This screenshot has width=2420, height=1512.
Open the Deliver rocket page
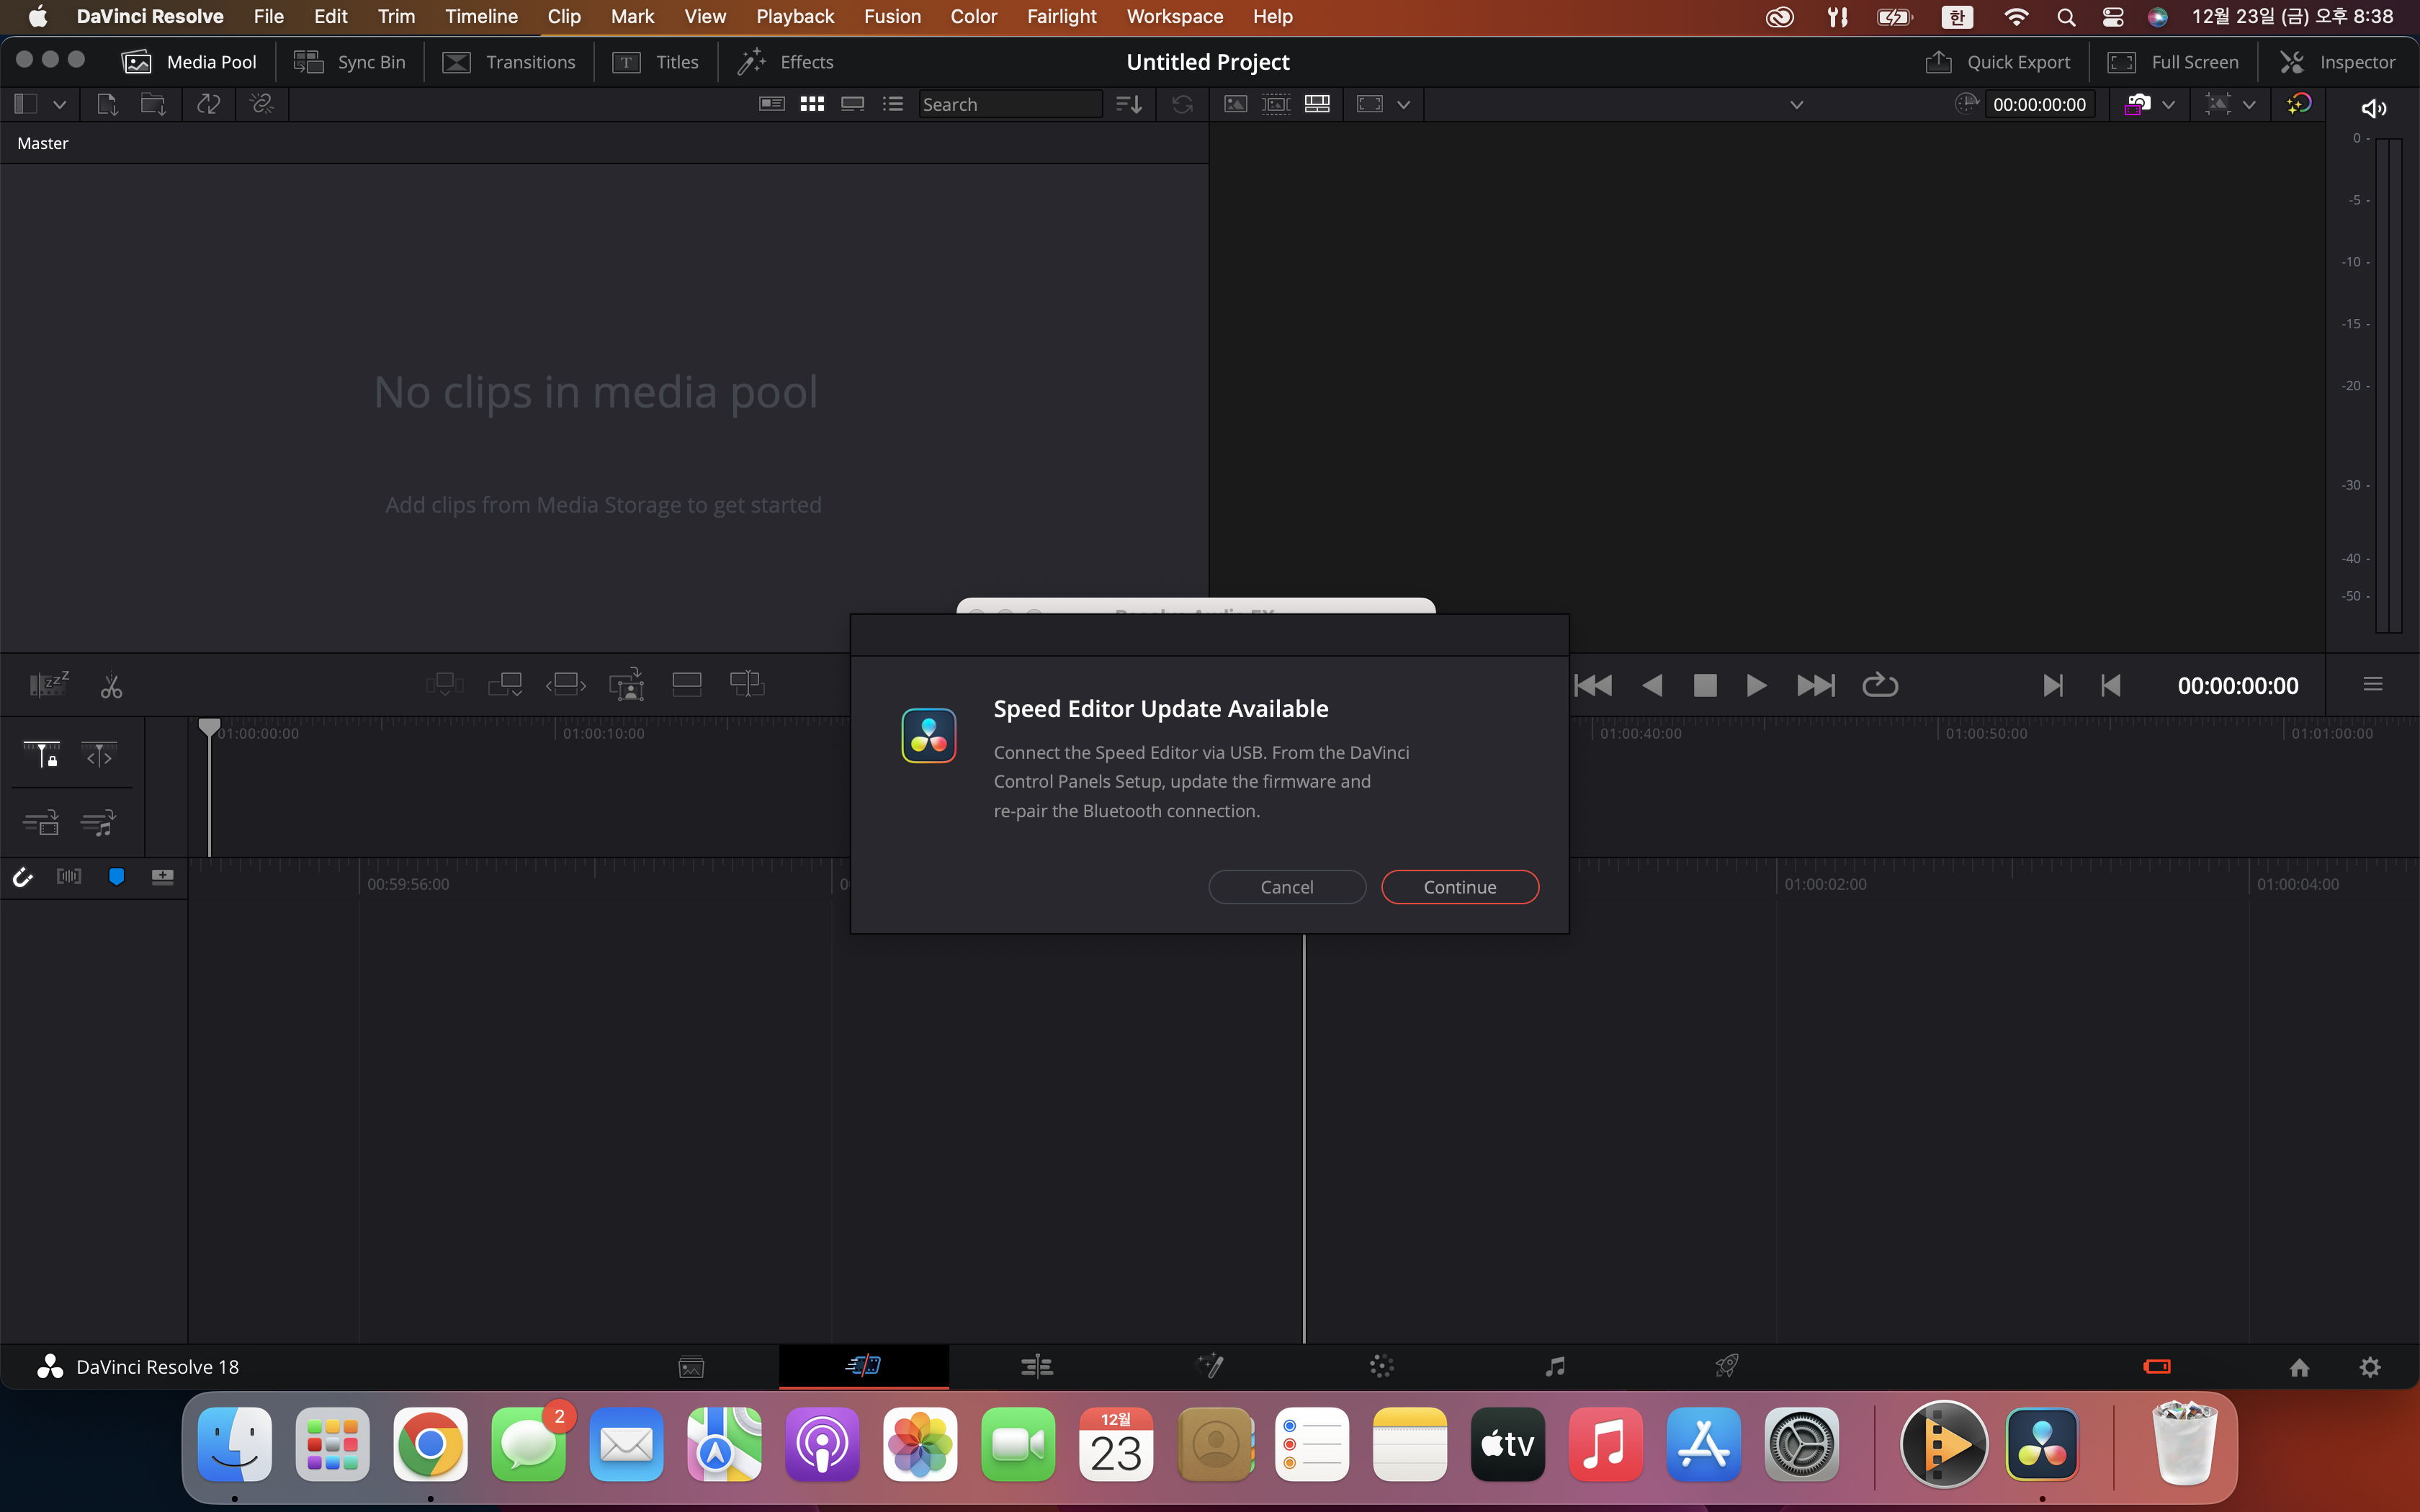pos(1727,1366)
